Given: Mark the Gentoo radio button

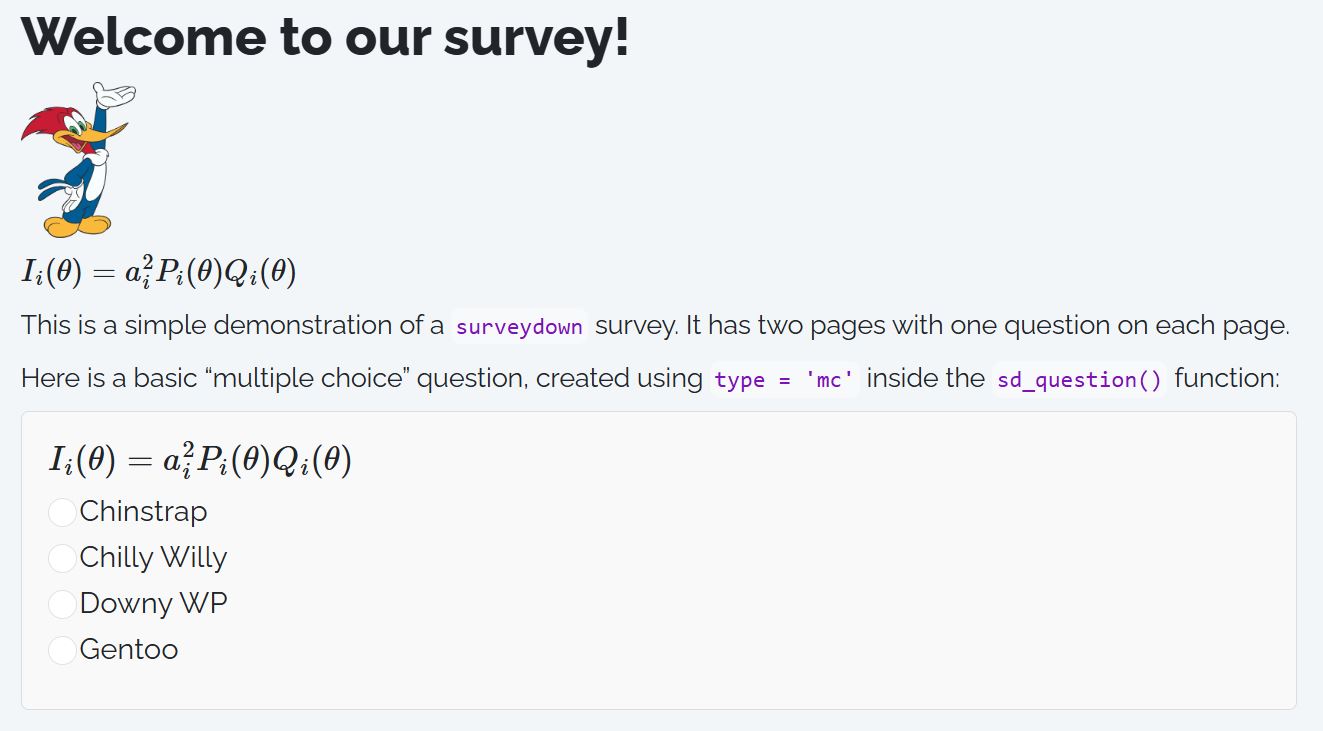Looking at the screenshot, I should pos(62,650).
